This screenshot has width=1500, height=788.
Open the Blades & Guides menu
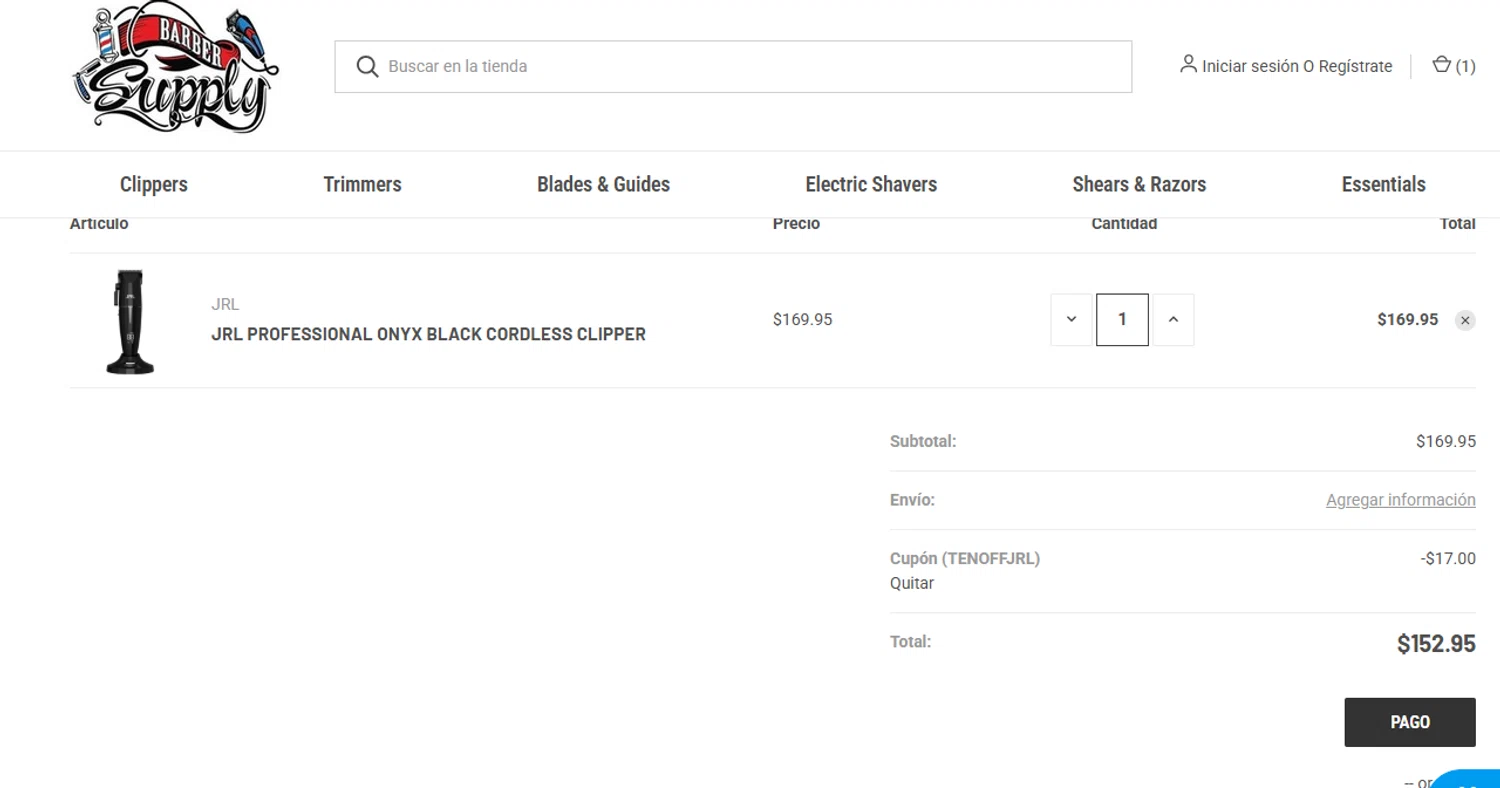(x=603, y=184)
